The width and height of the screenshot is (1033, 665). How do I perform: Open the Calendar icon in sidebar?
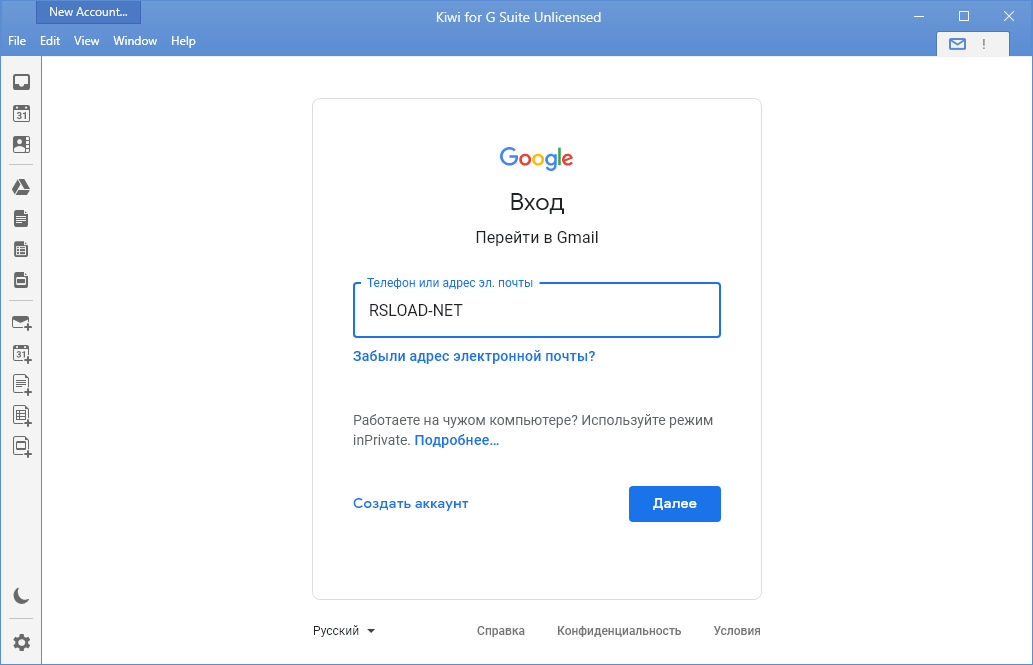[21, 114]
